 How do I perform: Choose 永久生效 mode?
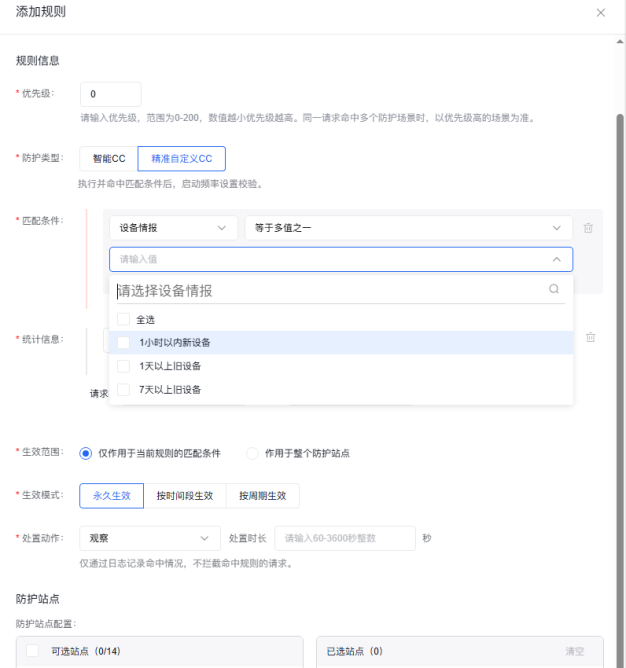112,495
